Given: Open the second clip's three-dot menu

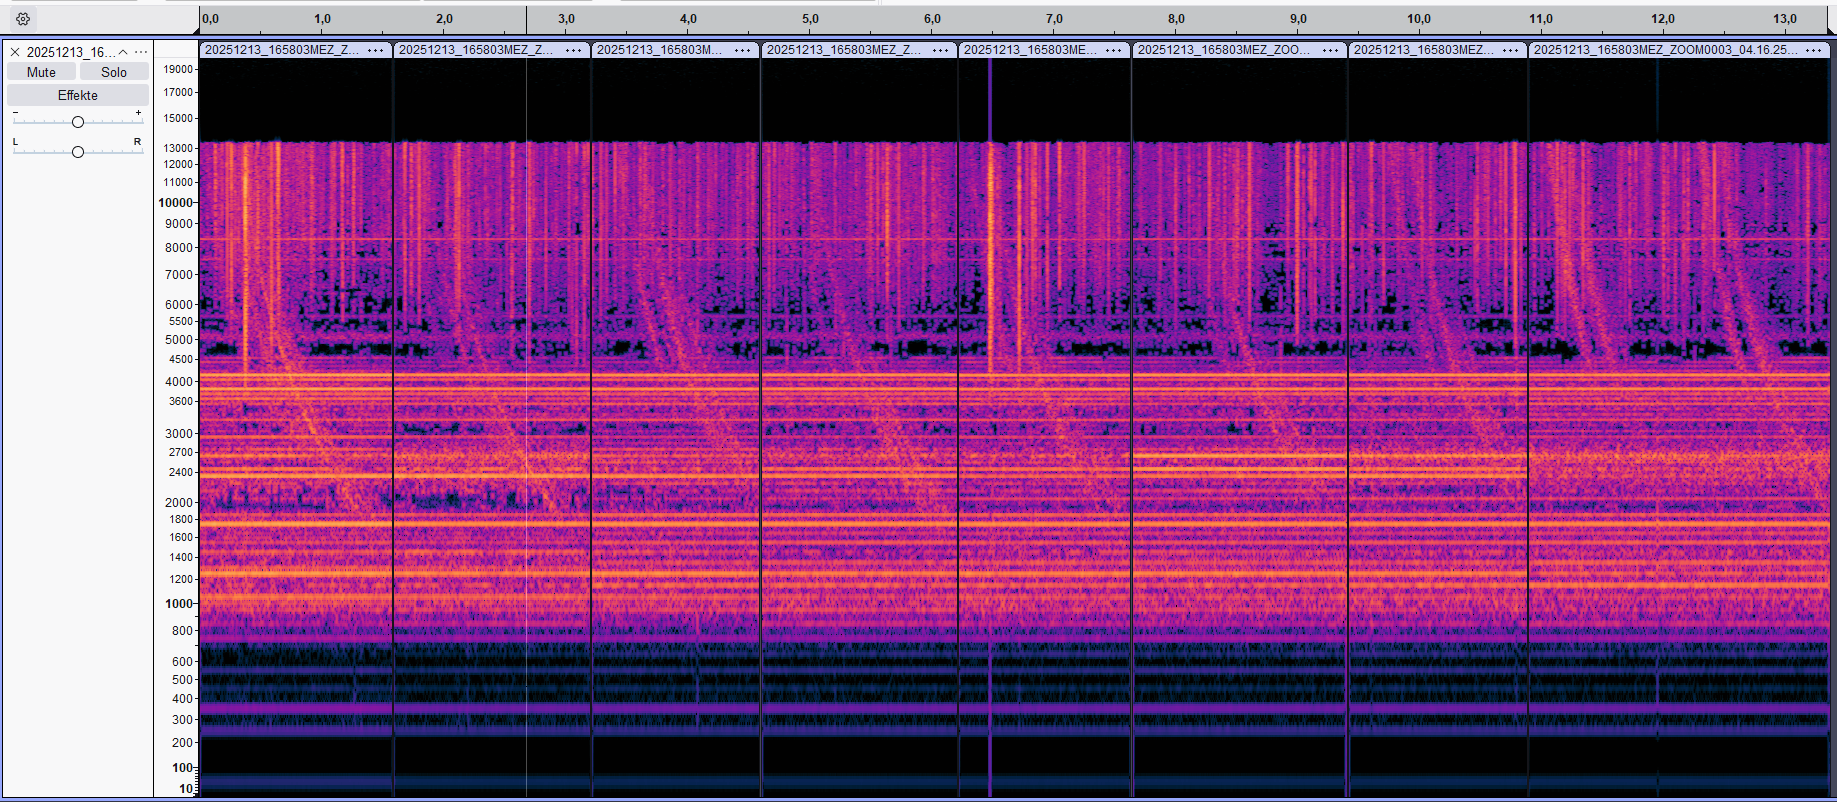Looking at the screenshot, I should (573, 50).
